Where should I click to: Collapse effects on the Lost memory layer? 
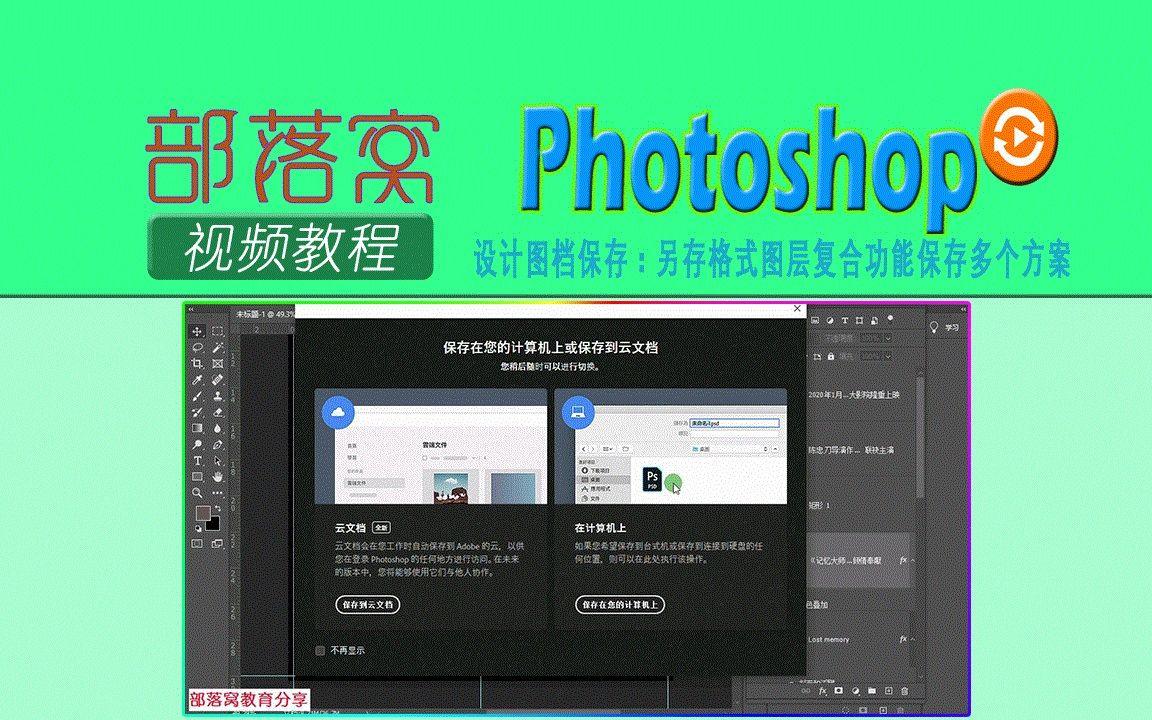pos(913,639)
